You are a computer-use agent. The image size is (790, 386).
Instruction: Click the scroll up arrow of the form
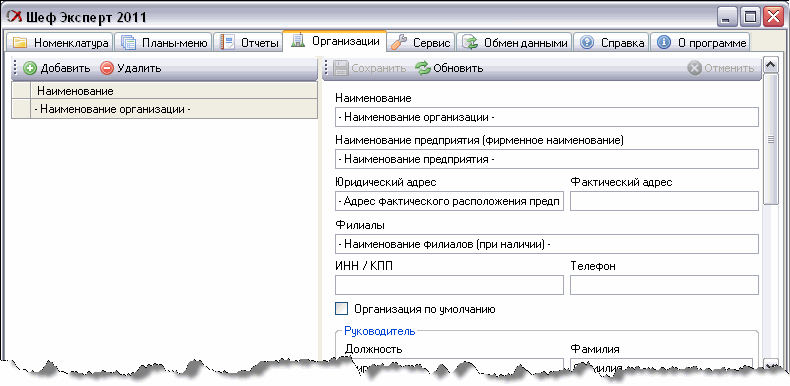770,65
